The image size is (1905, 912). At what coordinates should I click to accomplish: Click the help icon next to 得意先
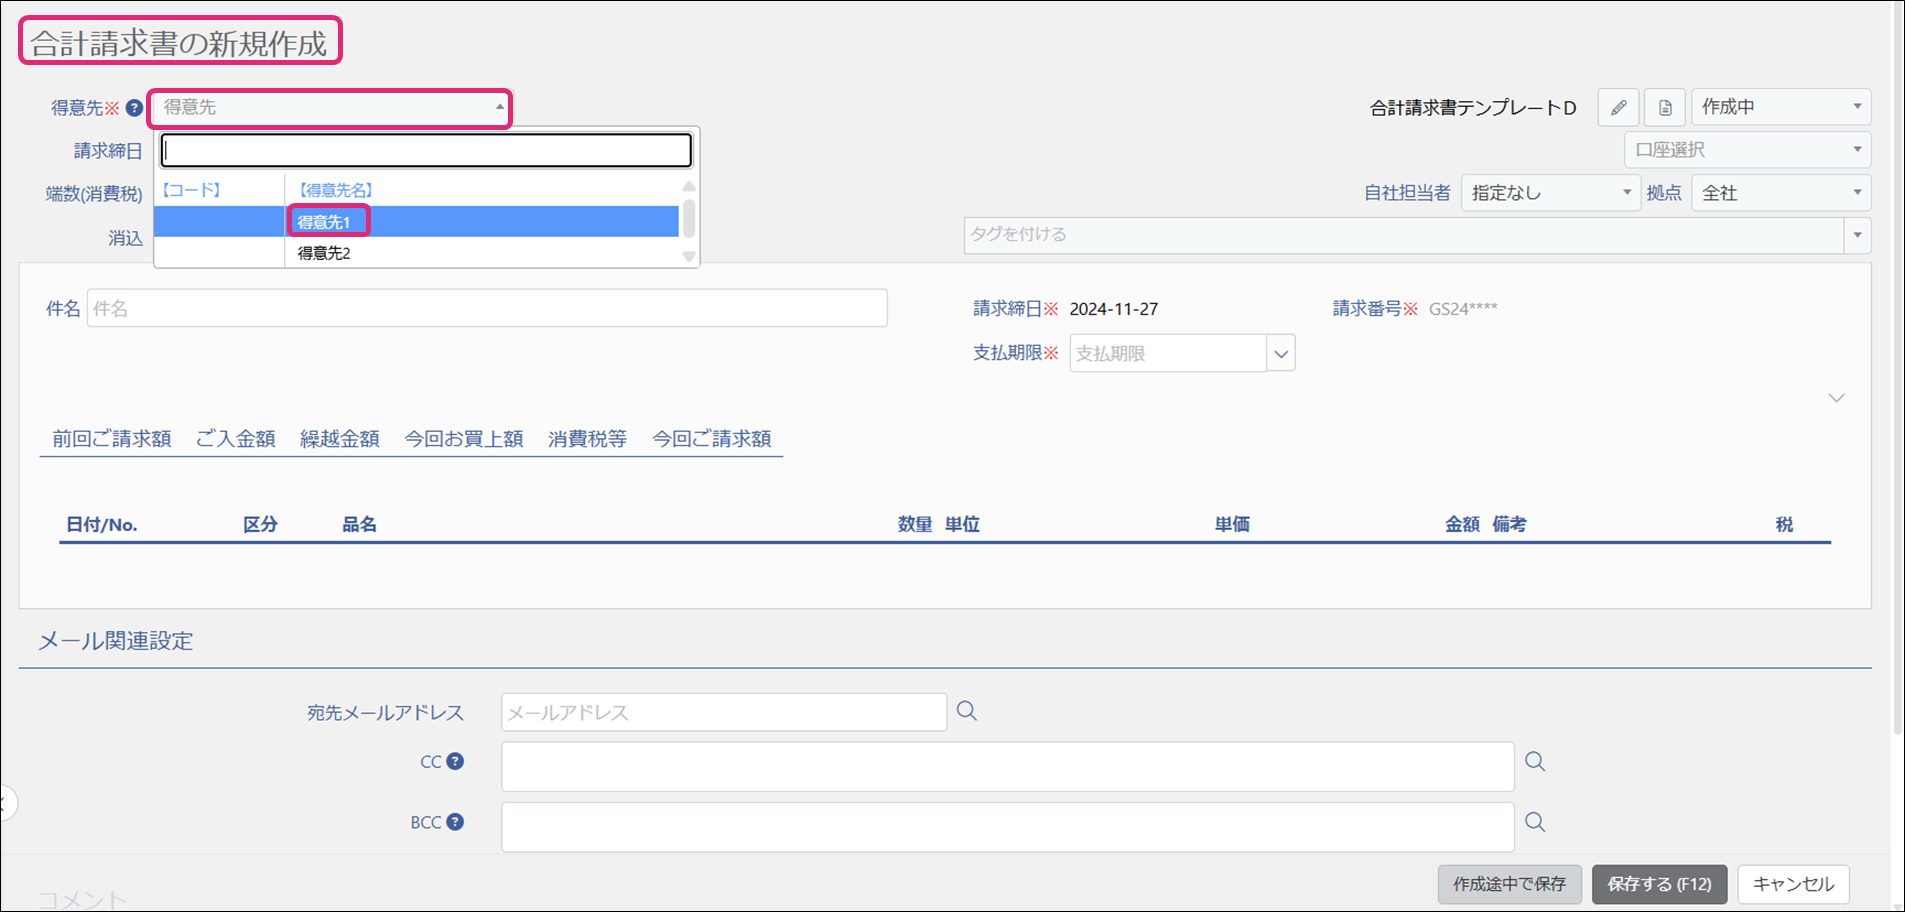point(134,108)
